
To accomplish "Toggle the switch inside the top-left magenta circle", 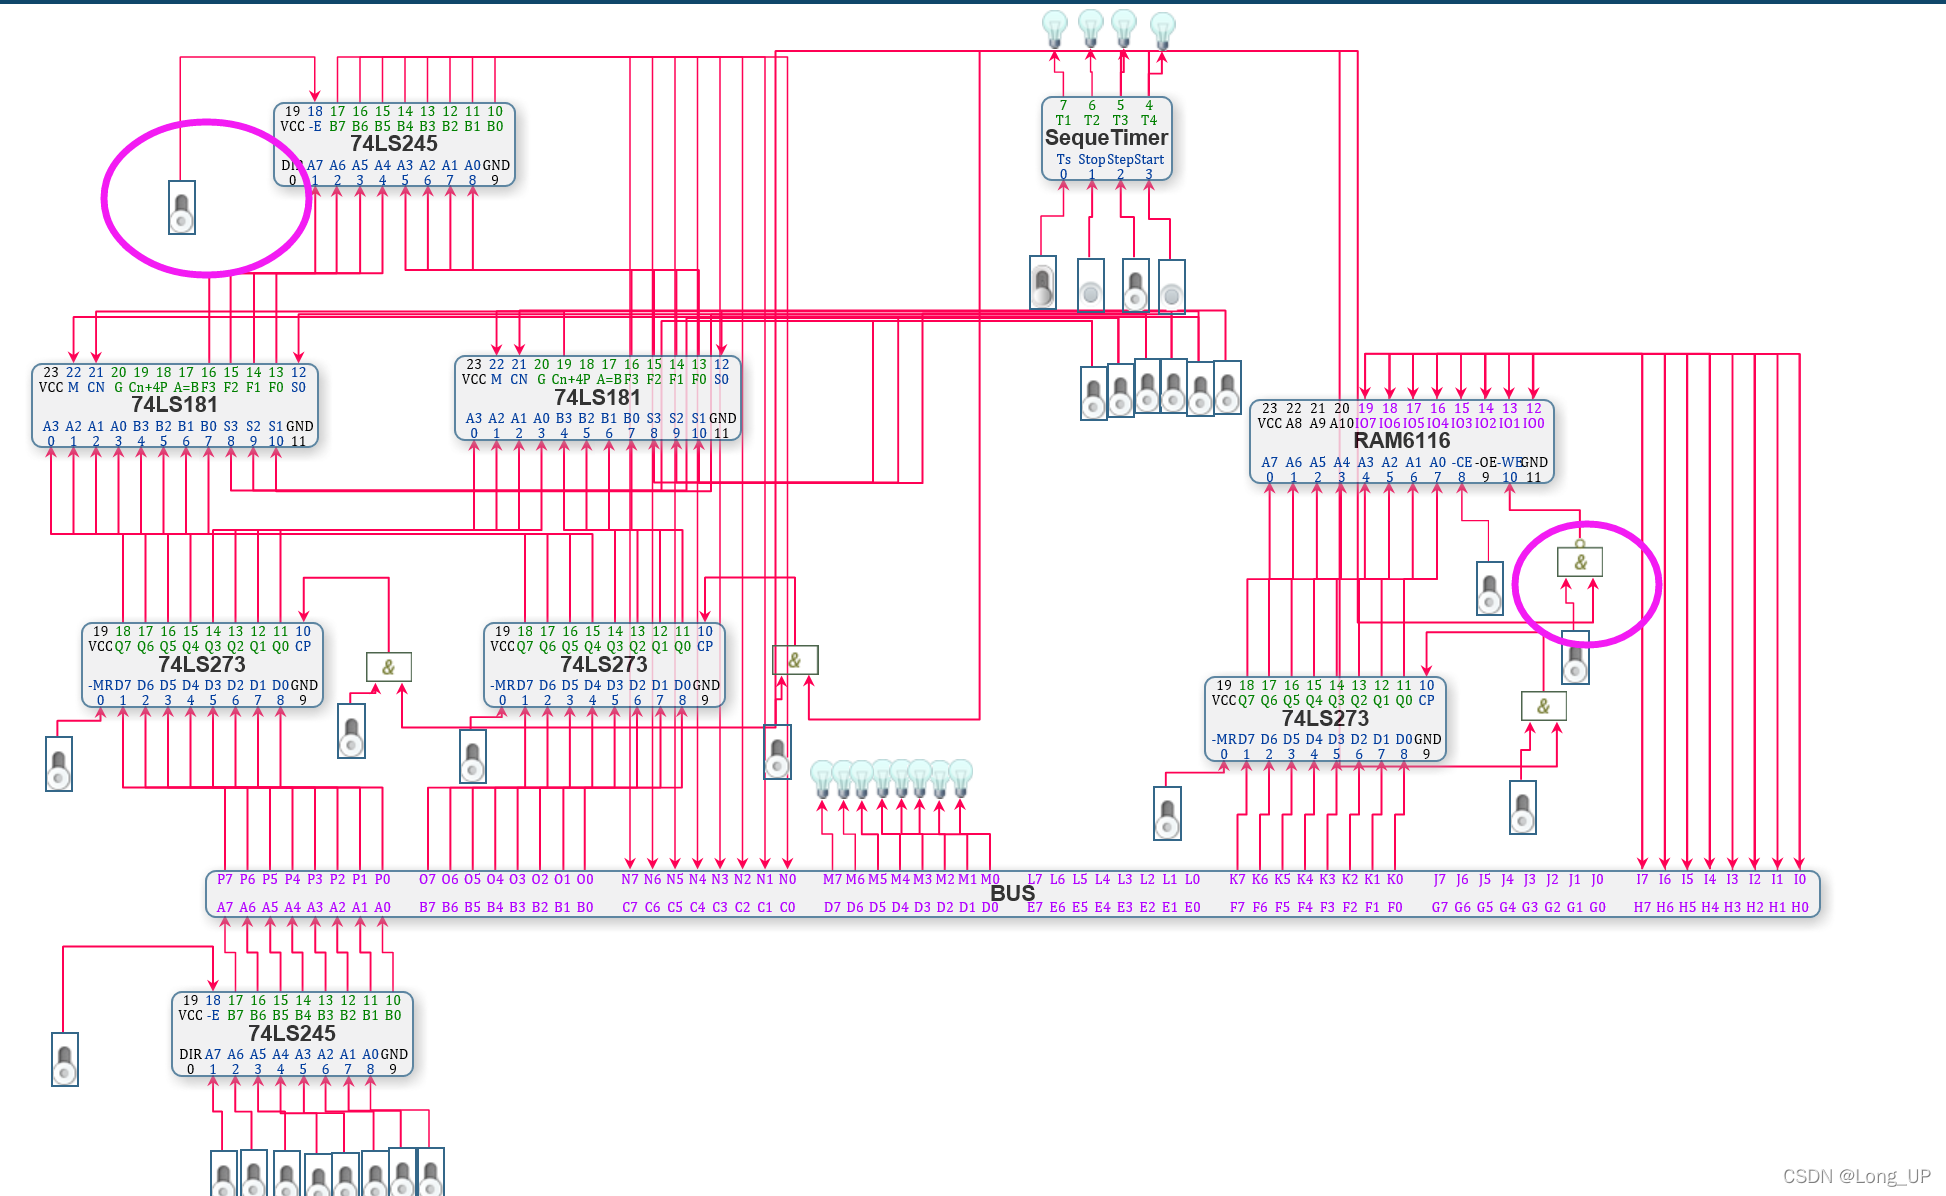I will (x=182, y=208).
